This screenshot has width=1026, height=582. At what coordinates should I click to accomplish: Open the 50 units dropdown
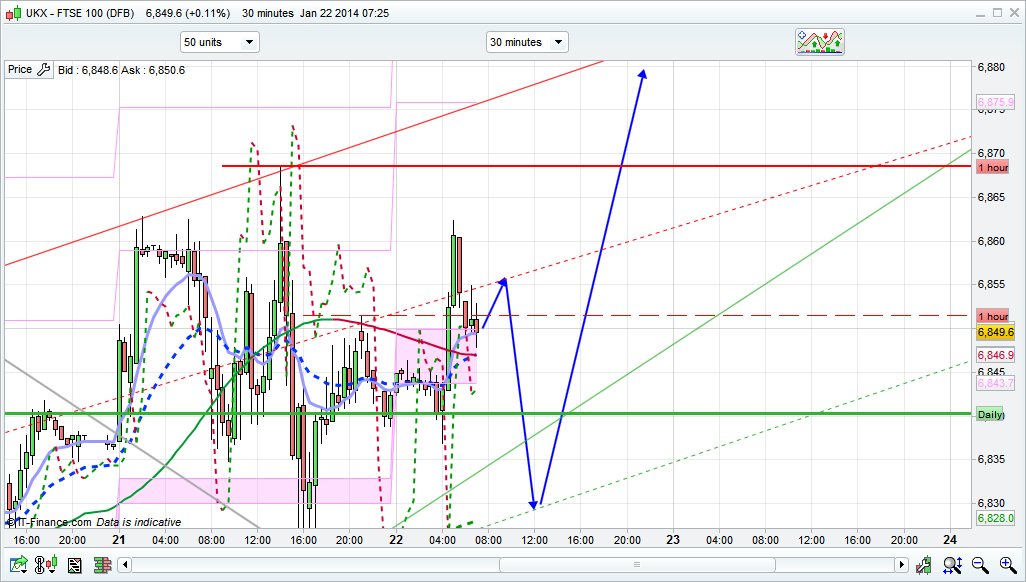(x=219, y=42)
